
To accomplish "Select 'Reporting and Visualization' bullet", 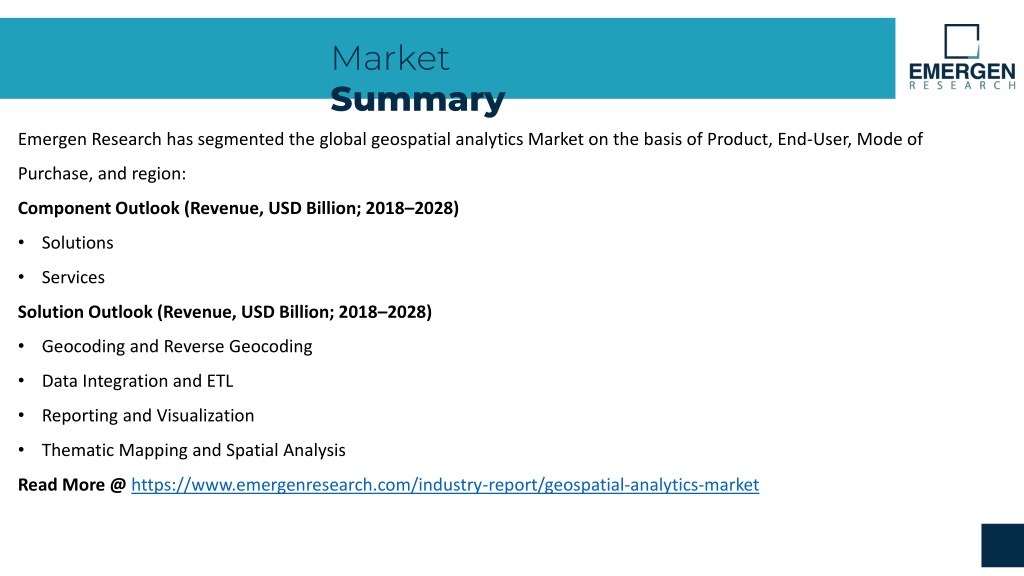I will (148, 415).
